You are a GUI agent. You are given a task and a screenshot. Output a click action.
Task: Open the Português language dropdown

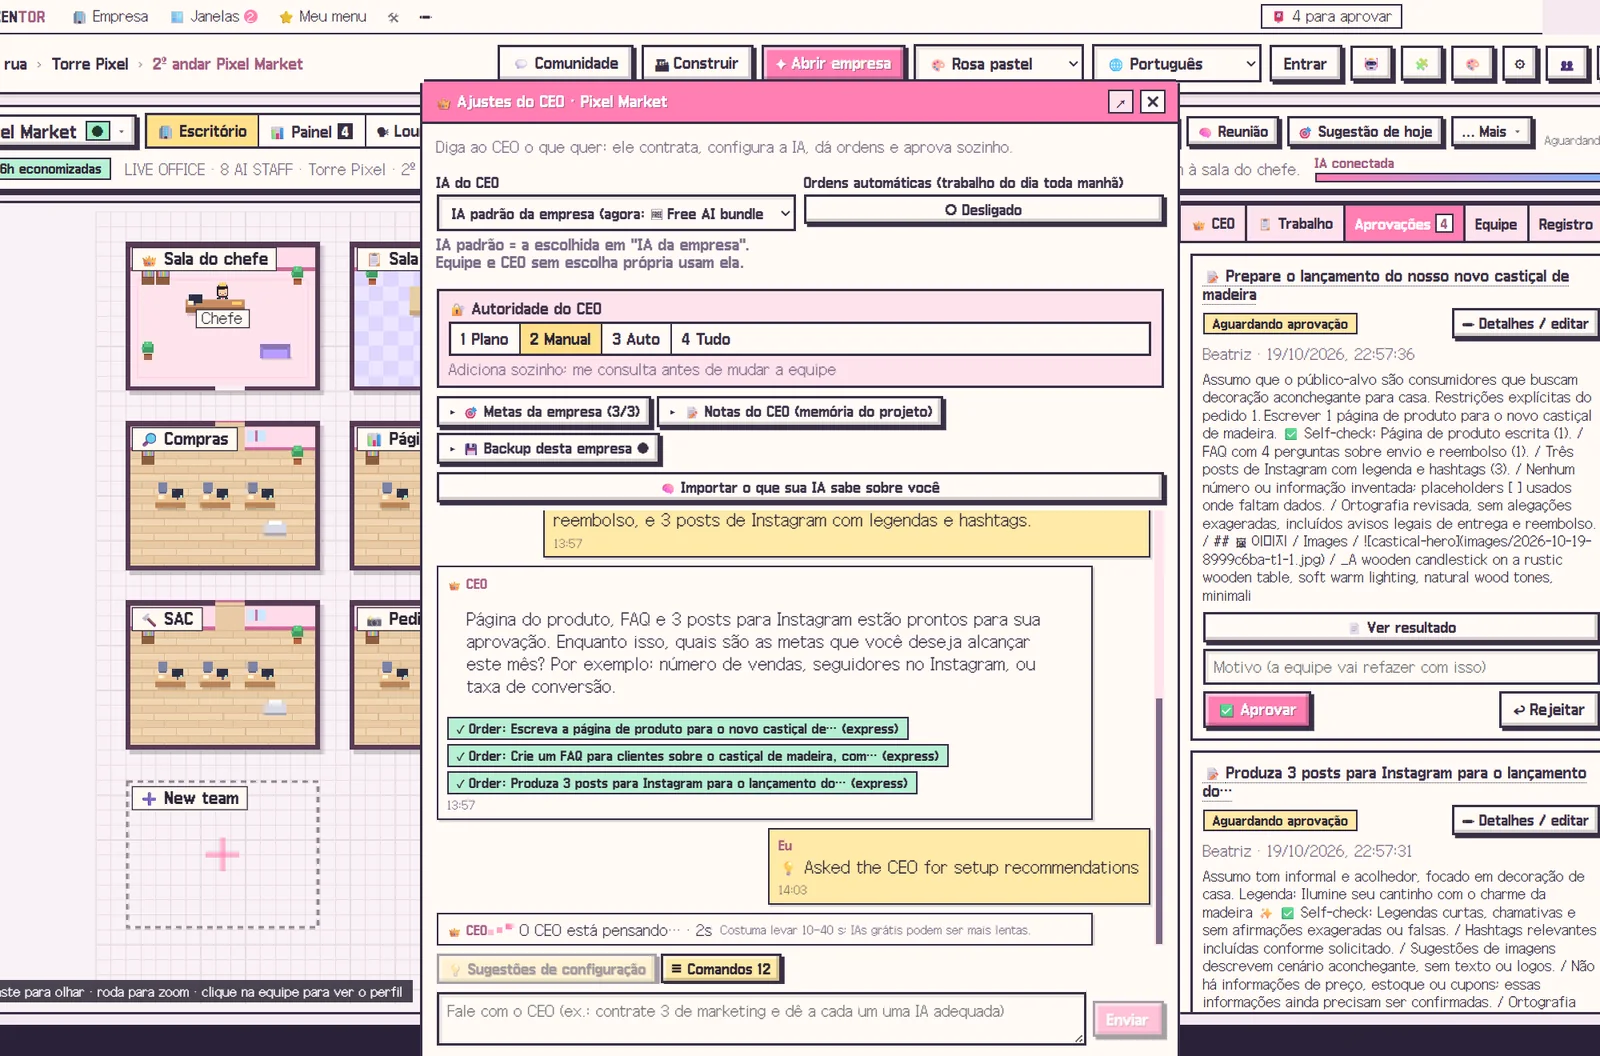(1176, 64)
